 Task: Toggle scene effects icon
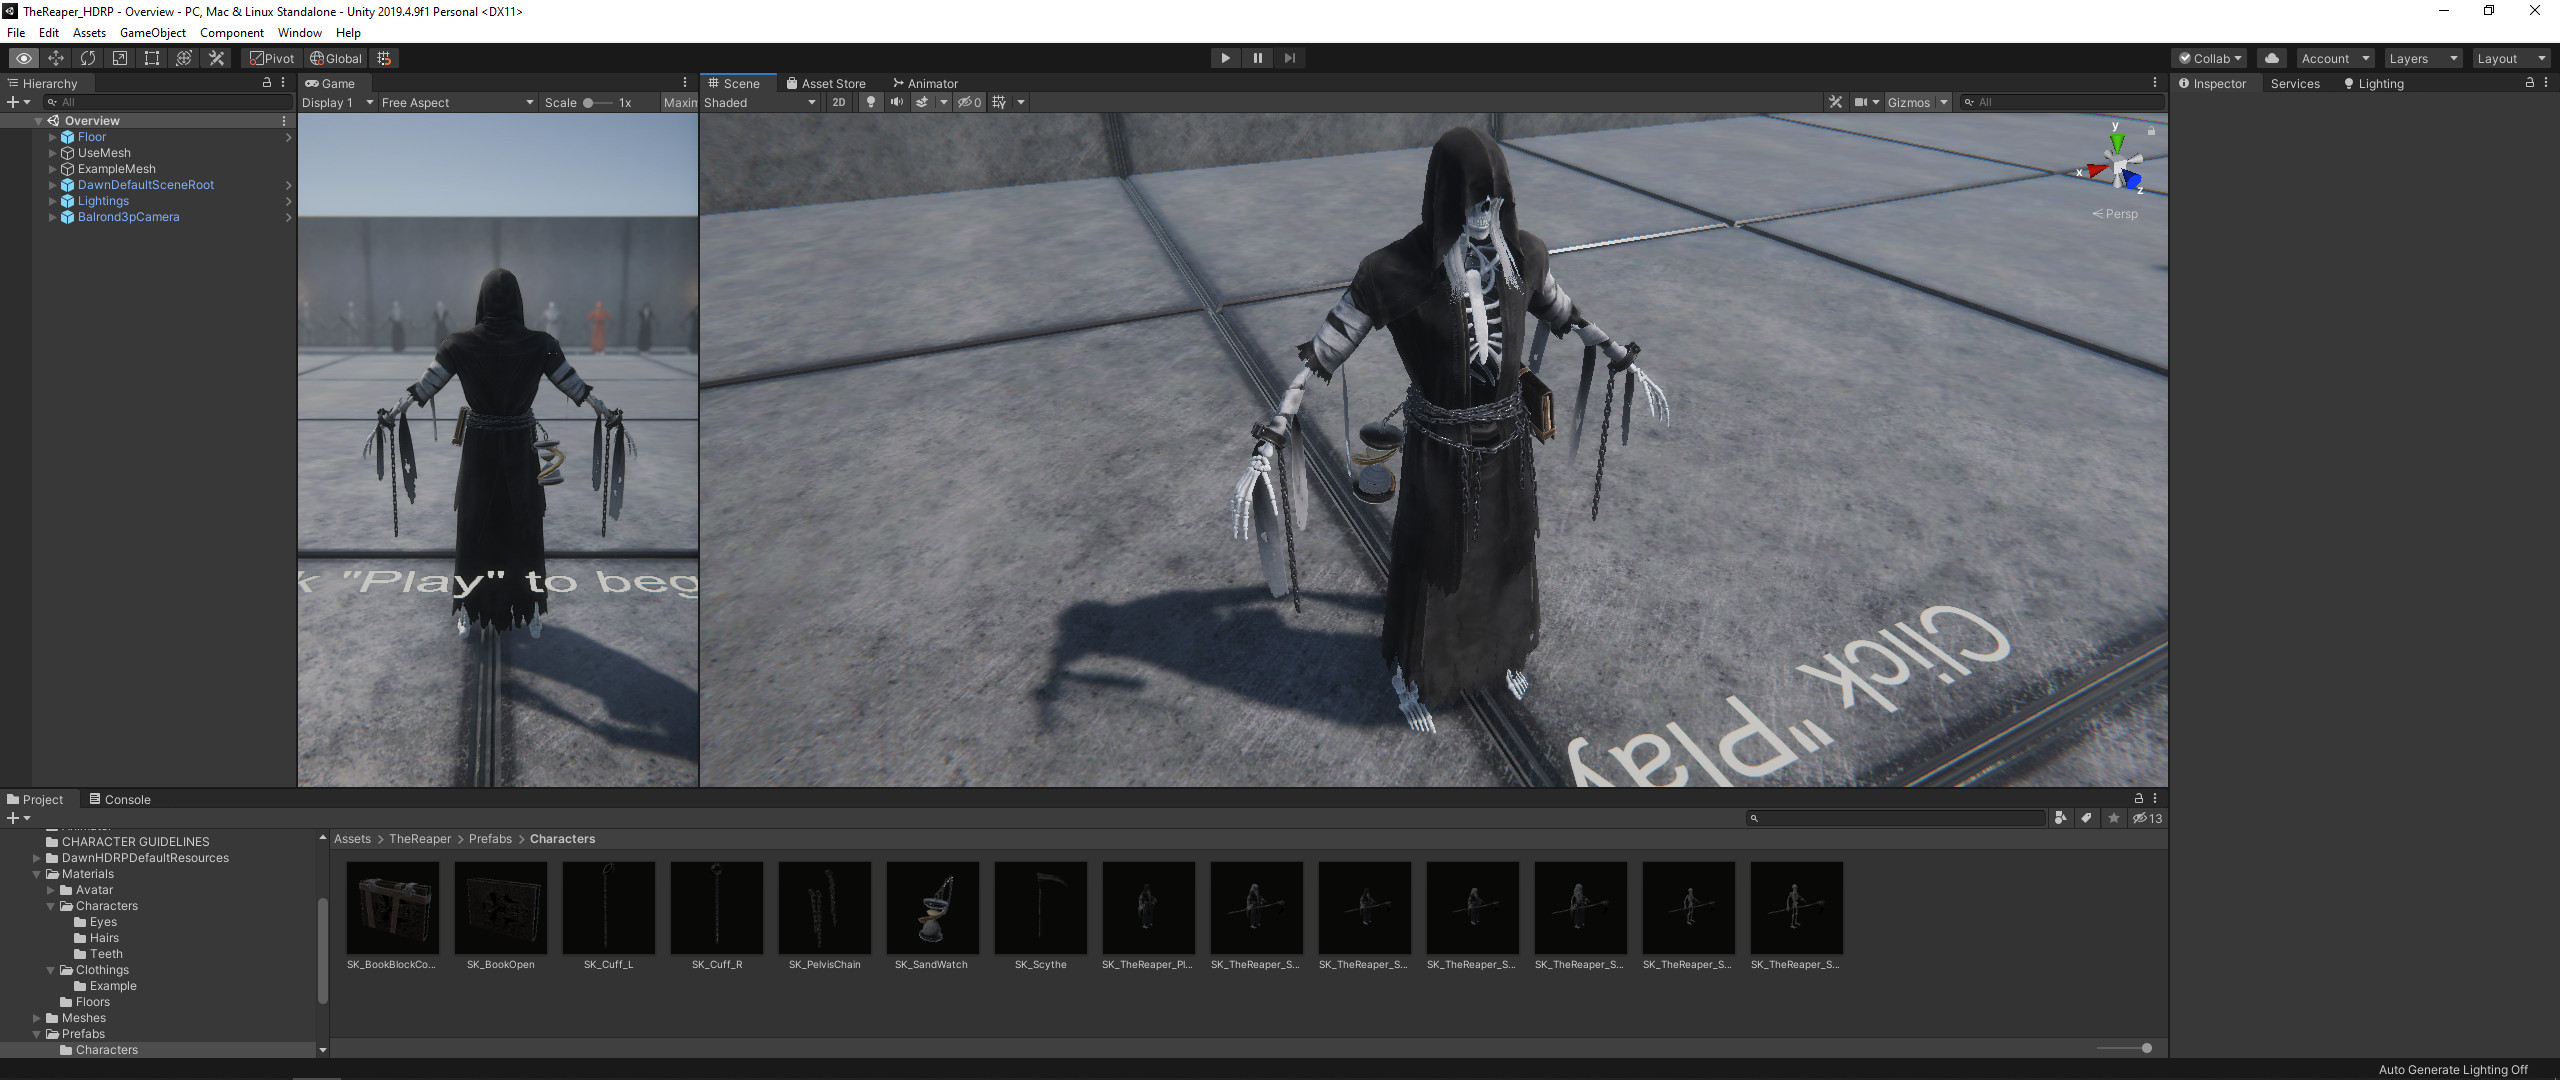tap(922, 102)
